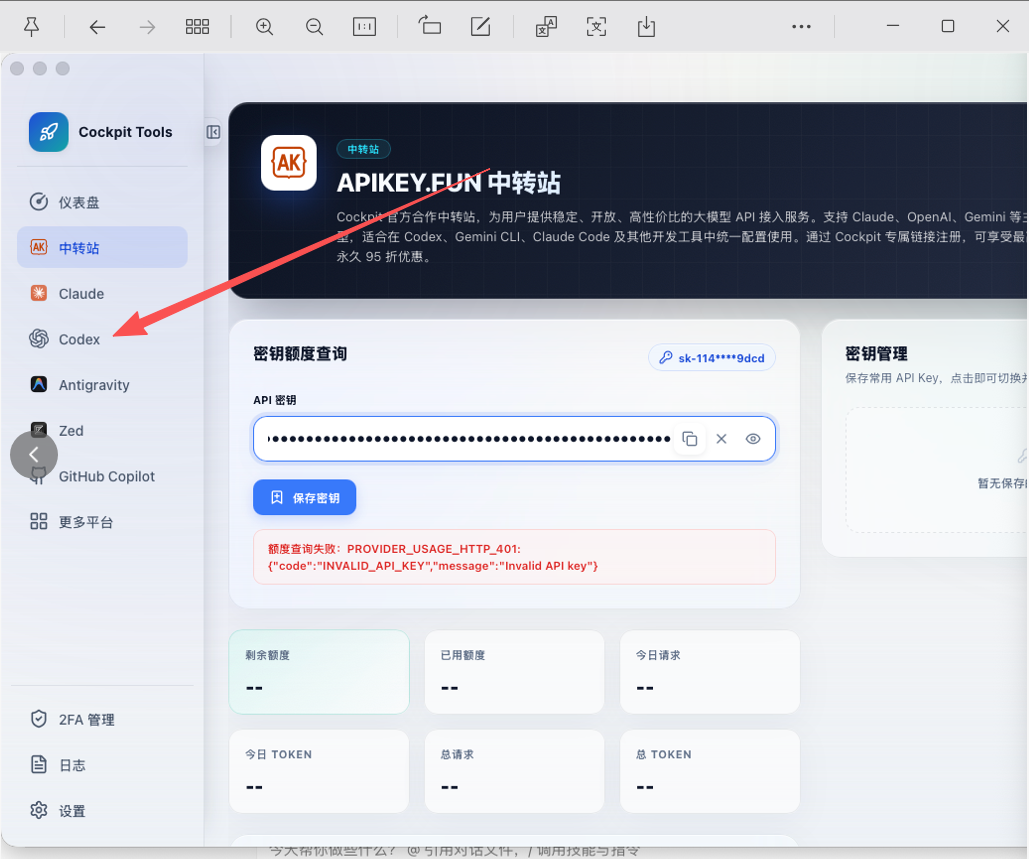This screenshot has height=859, width=1029.
Task: Click the 今日请求 card
Action: (710, 672)
